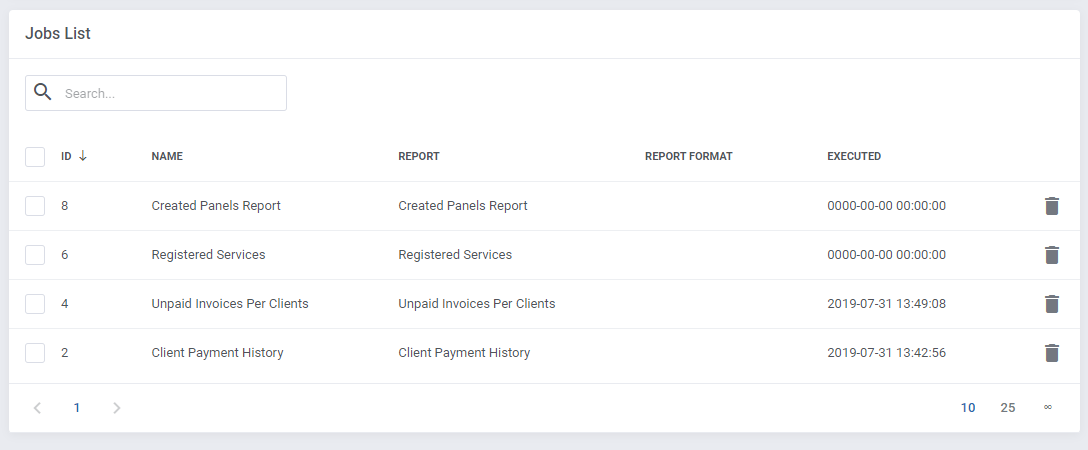
Task: Go to next page with right chevron
Action: (x=116, y=408)
